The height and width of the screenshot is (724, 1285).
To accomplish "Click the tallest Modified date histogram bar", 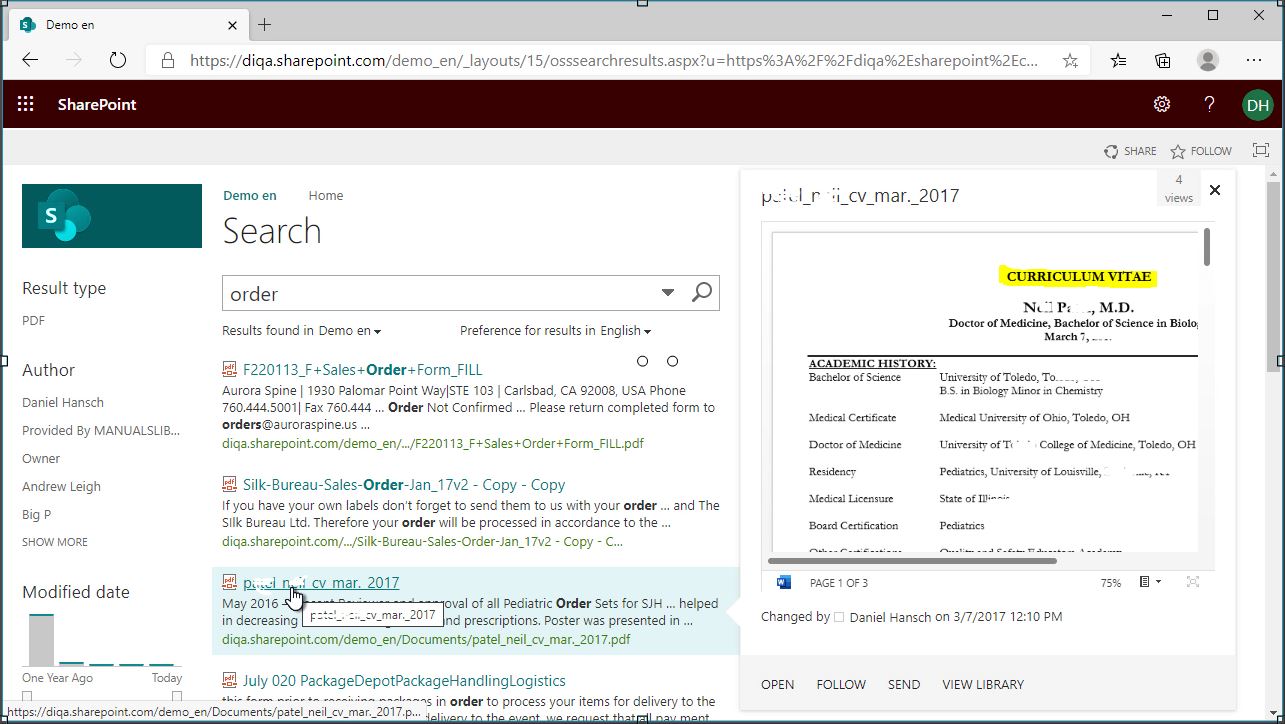I will (x=41, y=640).
